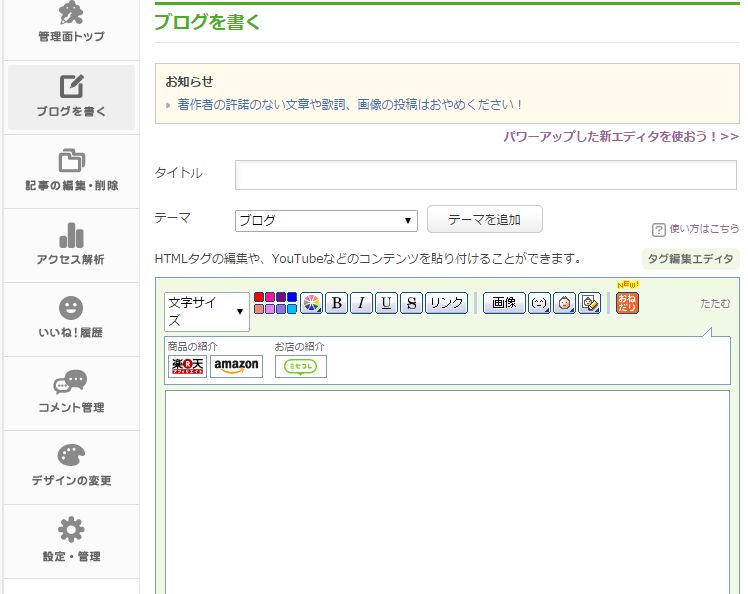Apply strikethrough formatting

pyautogui.click(x=411, y=303)
